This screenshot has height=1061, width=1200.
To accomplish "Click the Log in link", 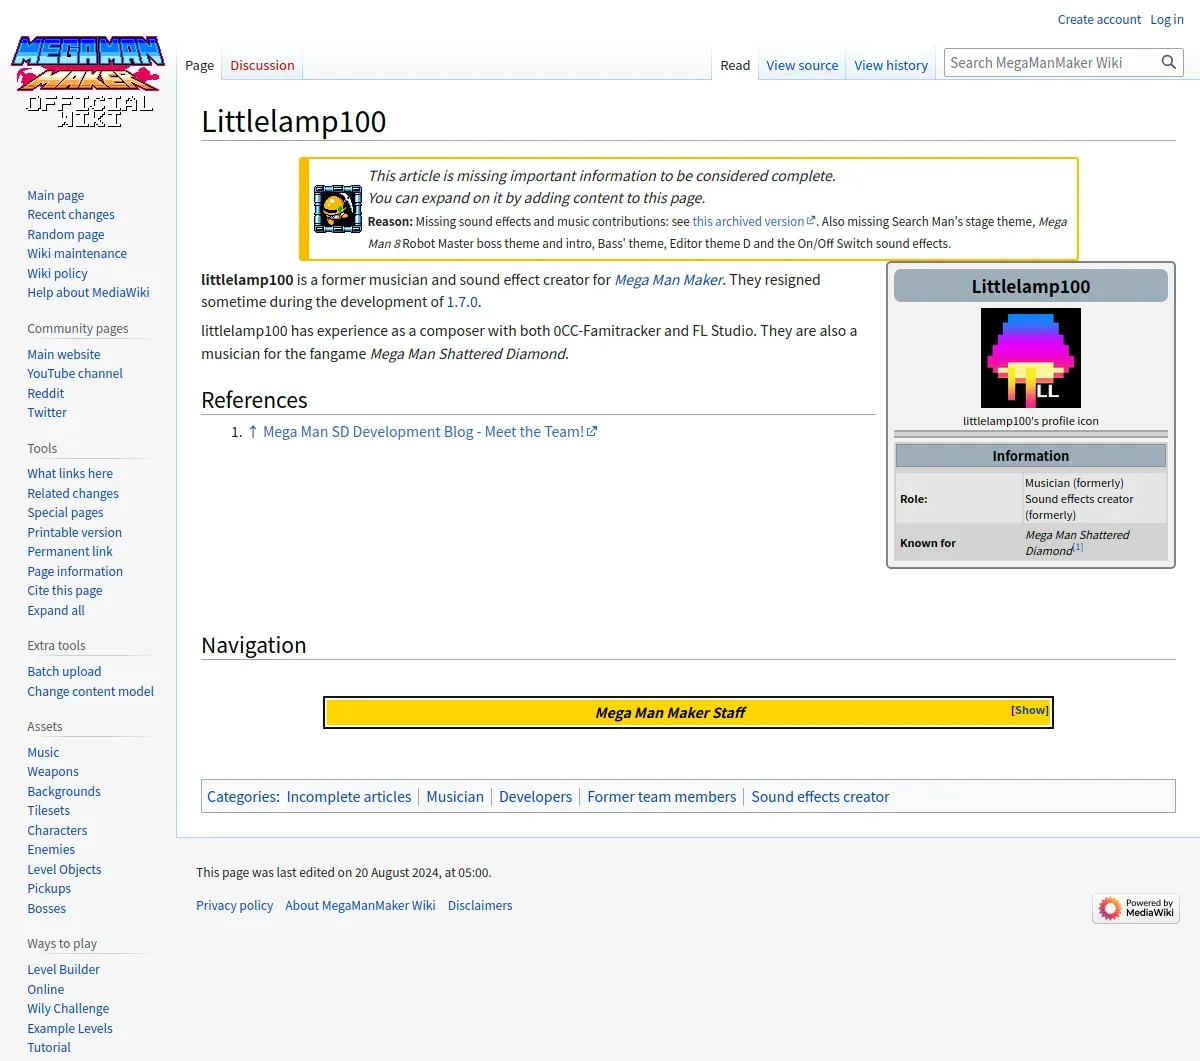I will coord(1167,19).
